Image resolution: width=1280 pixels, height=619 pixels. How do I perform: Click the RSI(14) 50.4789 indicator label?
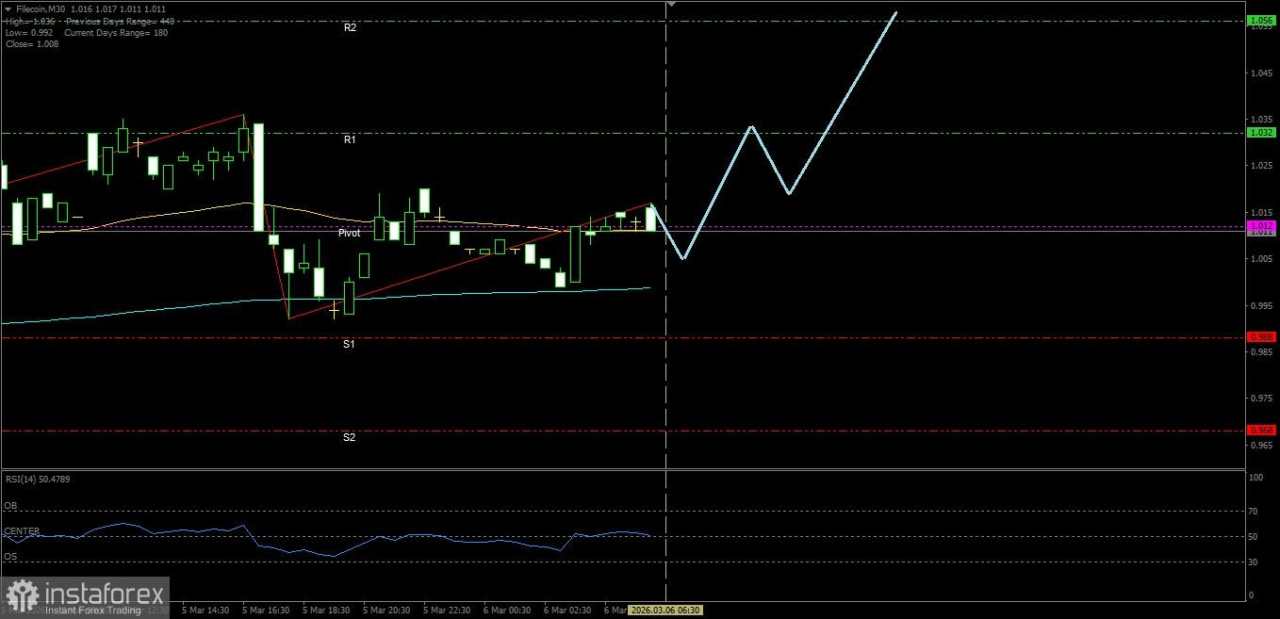(x=37, y=479)
